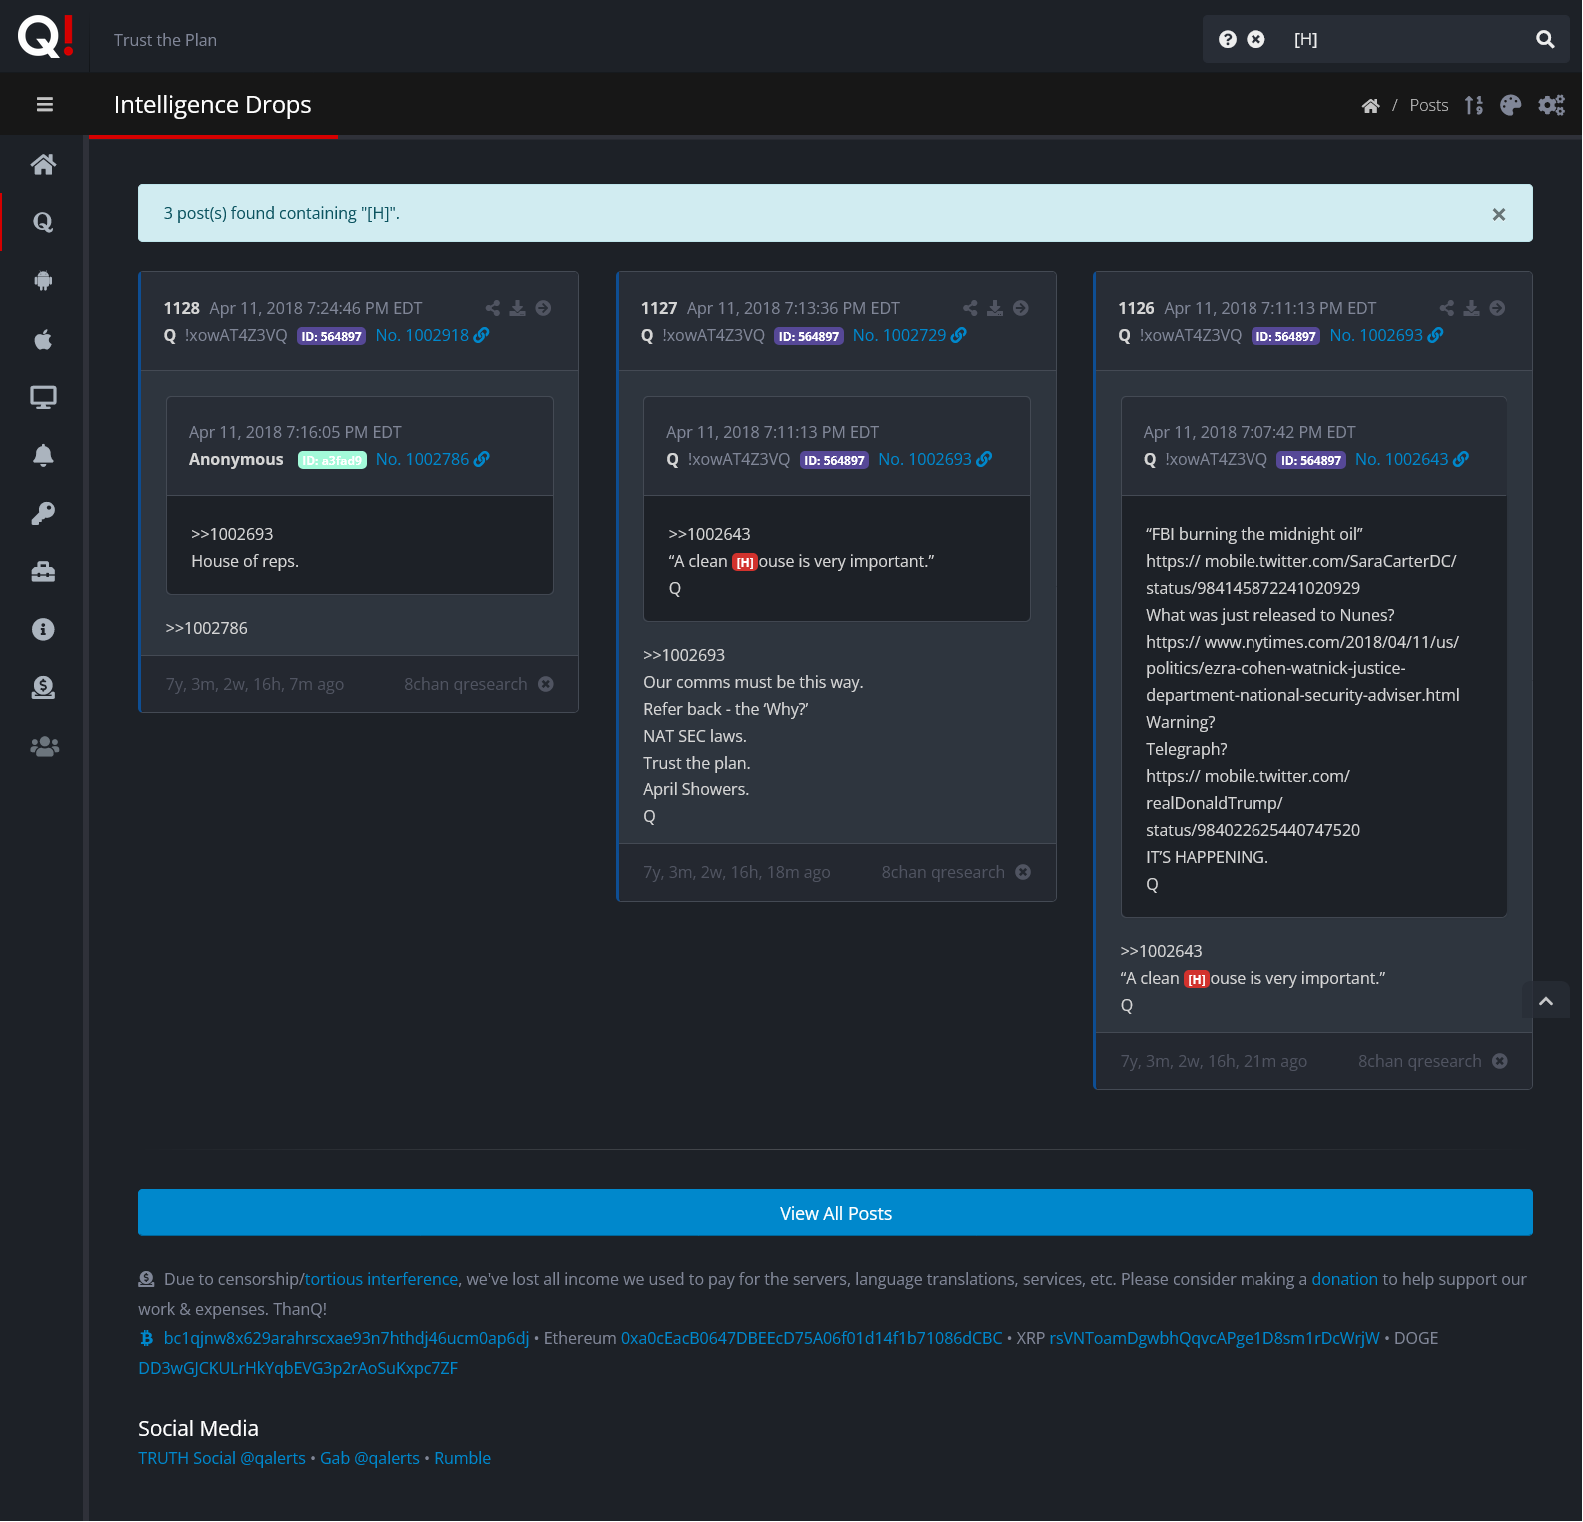
Task: Click the "IT'S HAPPENING." line
Action: click(1207, 857)
